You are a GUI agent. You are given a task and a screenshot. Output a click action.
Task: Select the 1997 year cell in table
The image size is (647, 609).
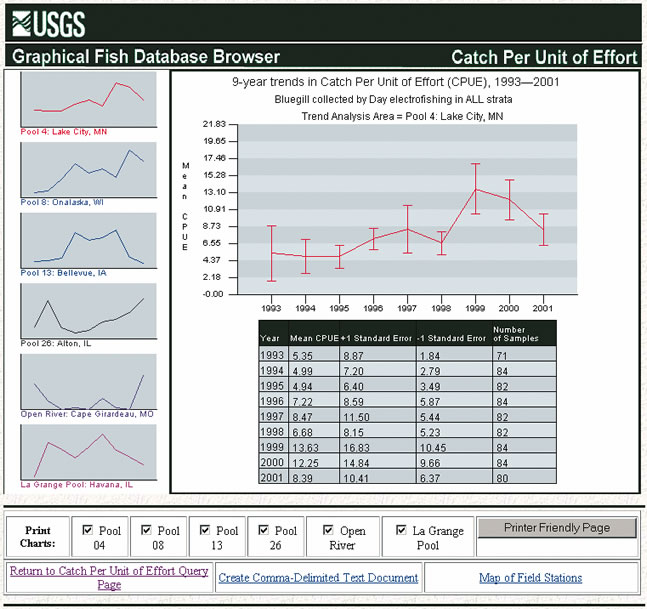pyautogui.click(x=272, y=416)
